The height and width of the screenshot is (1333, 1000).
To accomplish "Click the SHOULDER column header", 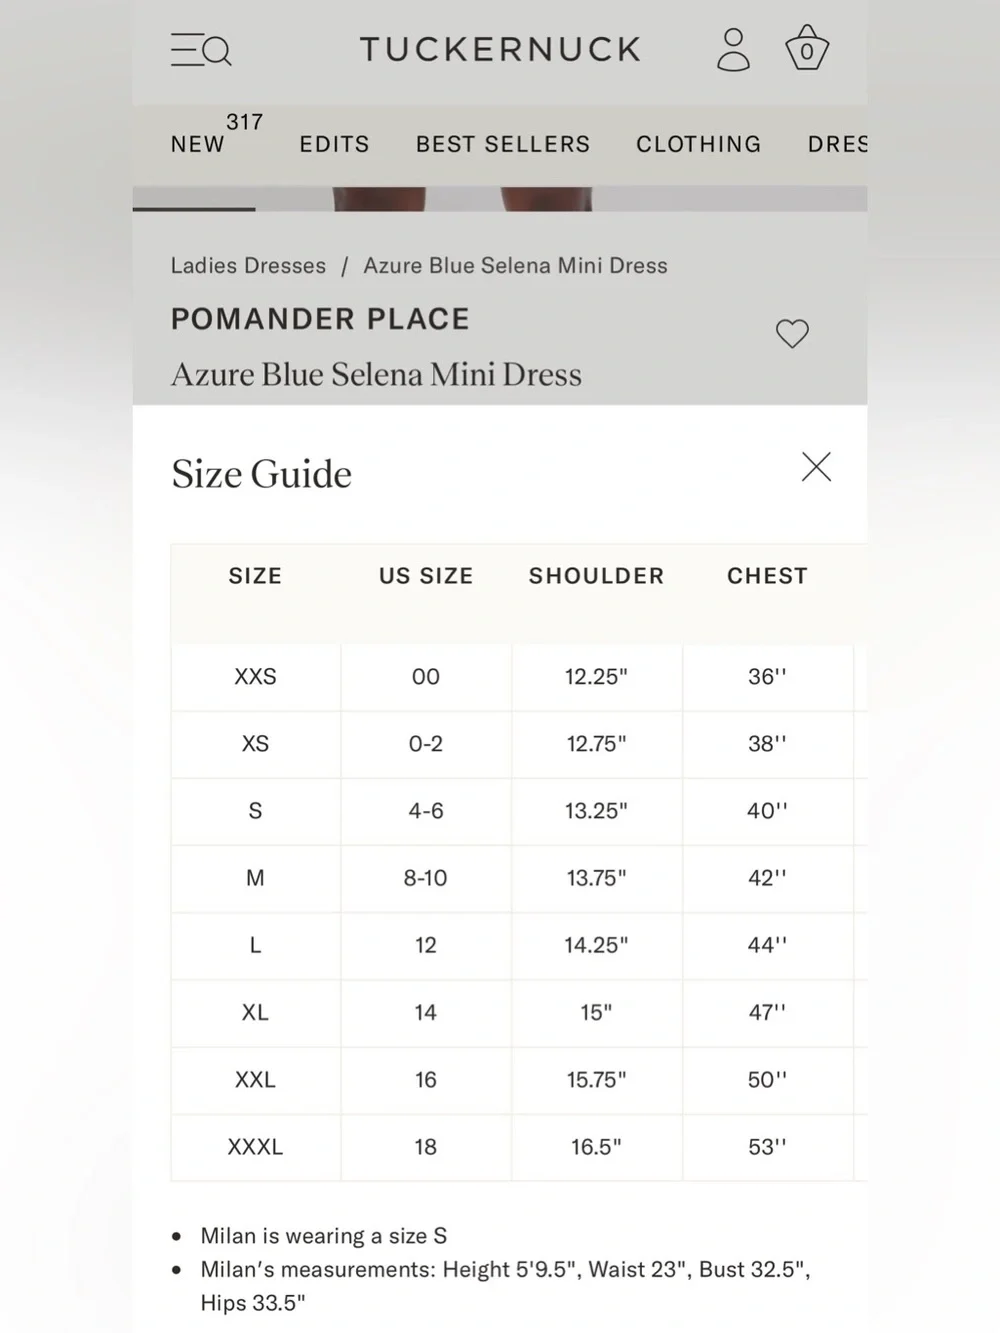I will [596, 576].
